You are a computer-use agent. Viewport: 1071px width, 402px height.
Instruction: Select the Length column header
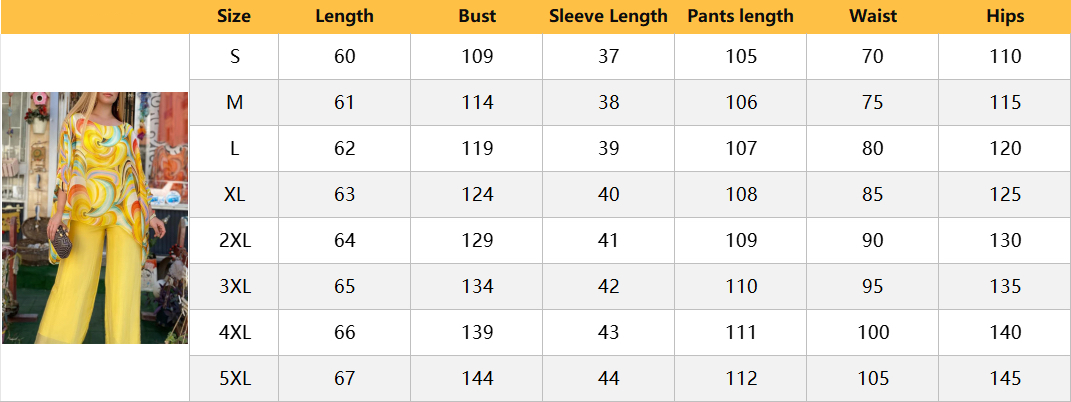[344, 16]
